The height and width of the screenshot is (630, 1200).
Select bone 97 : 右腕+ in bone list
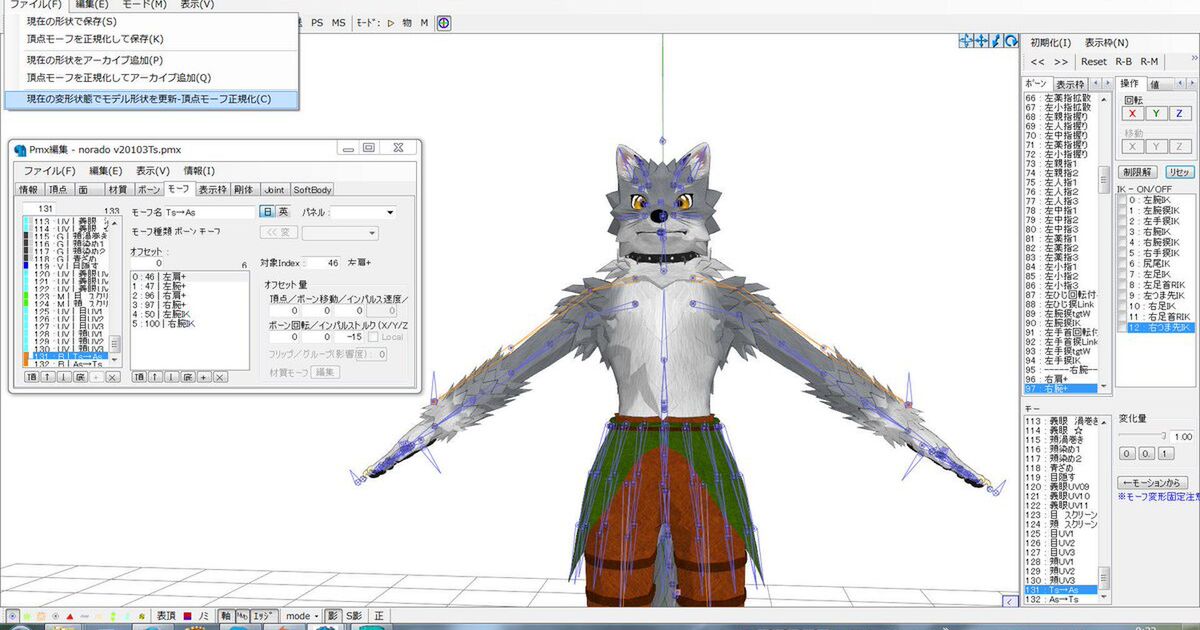1060,387
